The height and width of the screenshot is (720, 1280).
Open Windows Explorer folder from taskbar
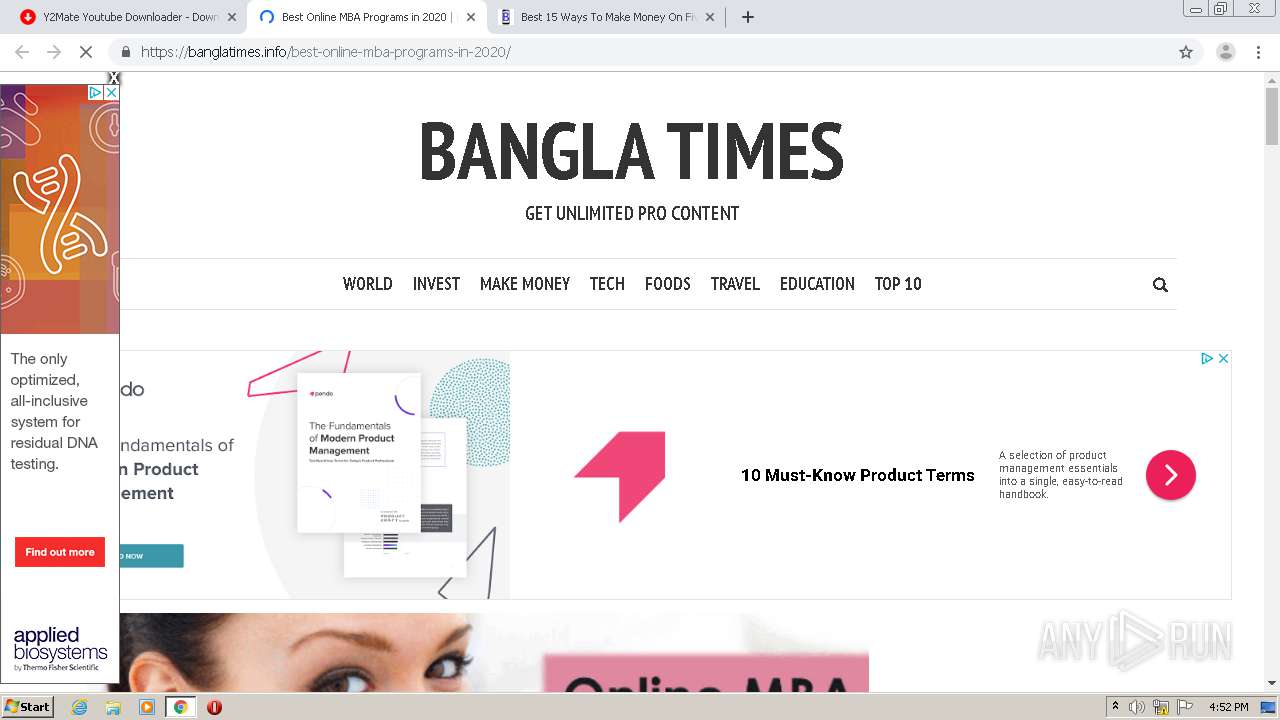113,707
